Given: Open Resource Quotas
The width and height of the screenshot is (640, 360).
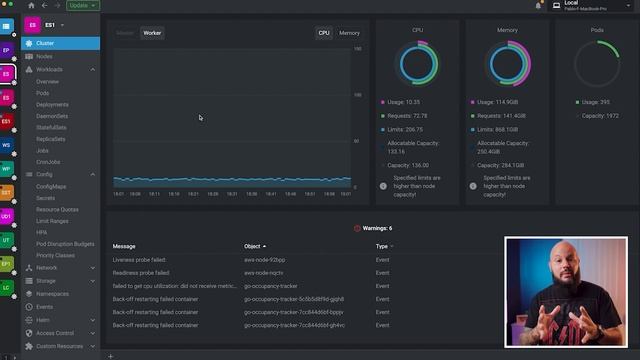Looking at the screenshot, I should point(57,209).
